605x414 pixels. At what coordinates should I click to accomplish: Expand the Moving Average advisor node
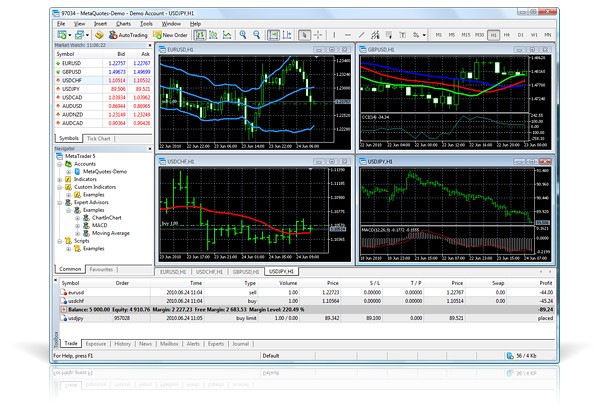coord(78,234)
